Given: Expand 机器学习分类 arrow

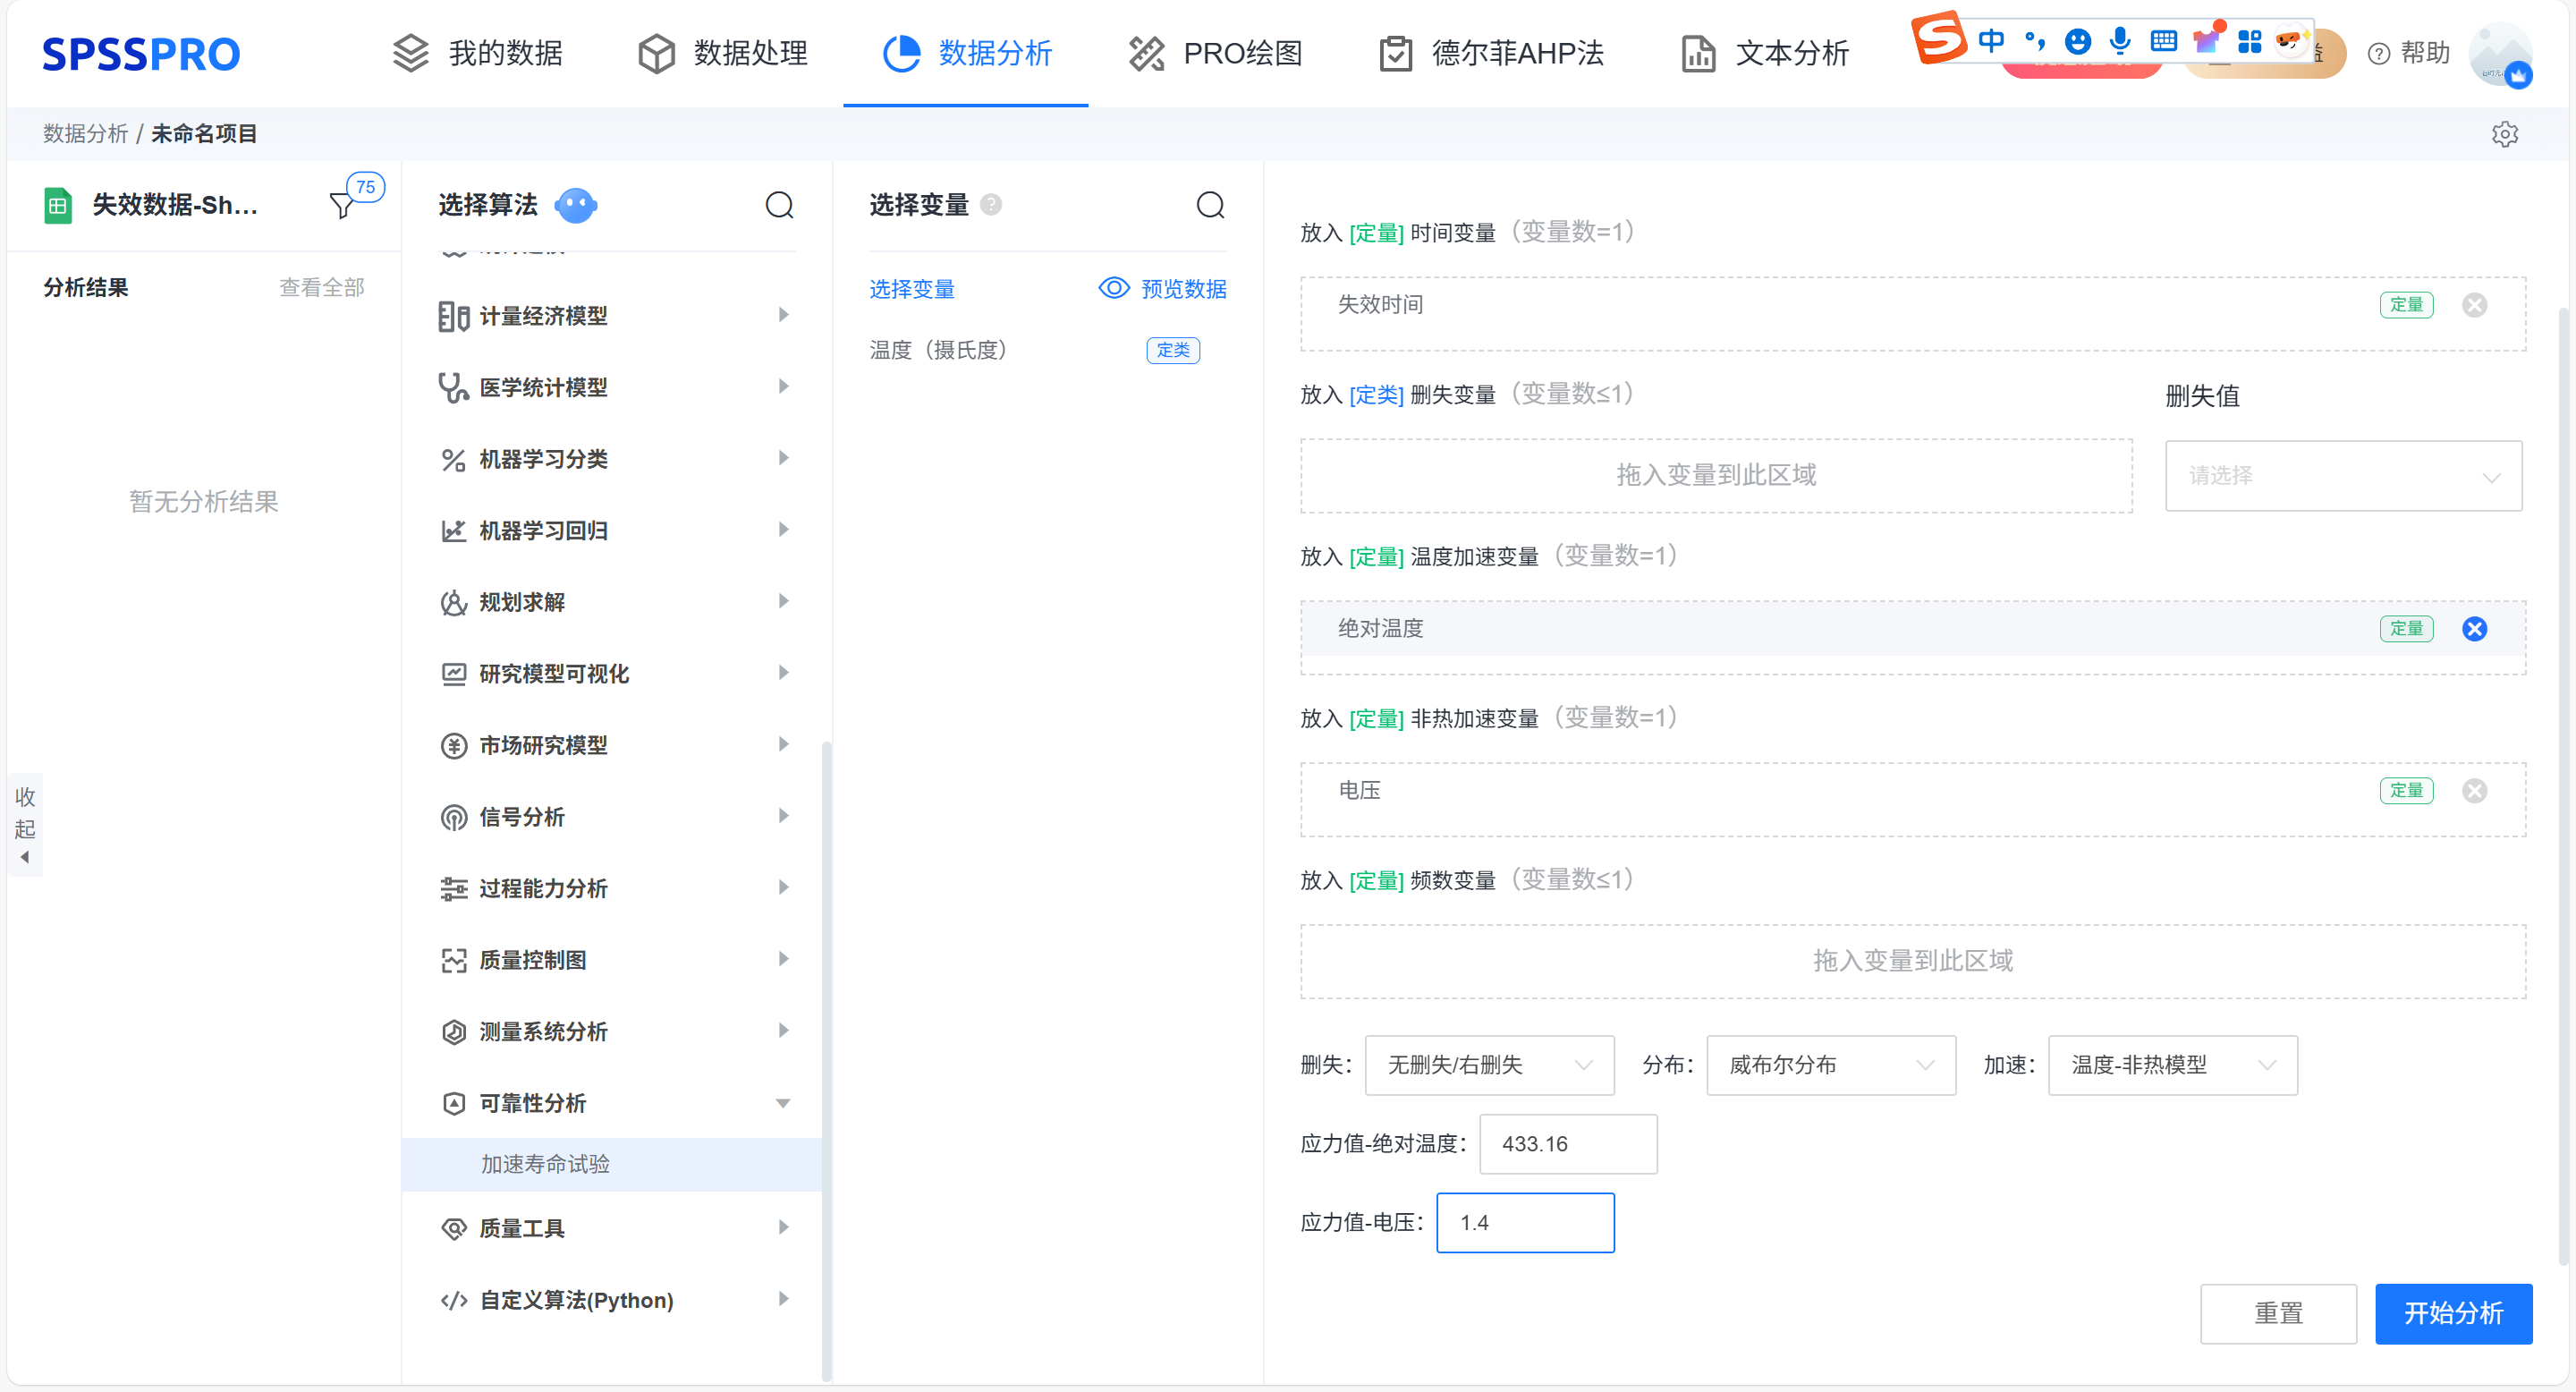Looking at the screenshot, I should click(783, 458).
